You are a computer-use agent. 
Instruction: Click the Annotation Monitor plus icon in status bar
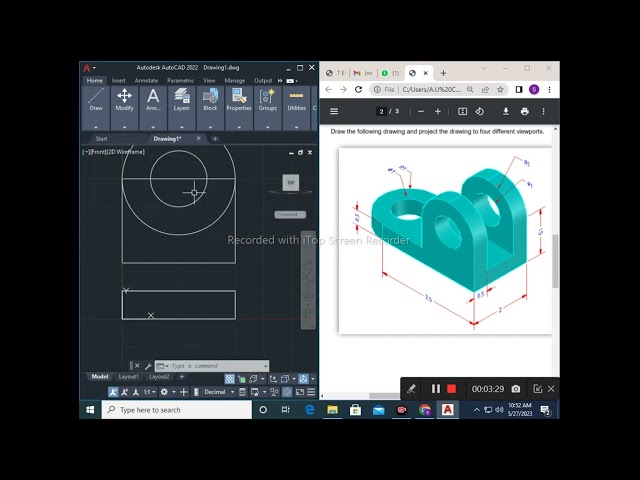coord(184,392)
